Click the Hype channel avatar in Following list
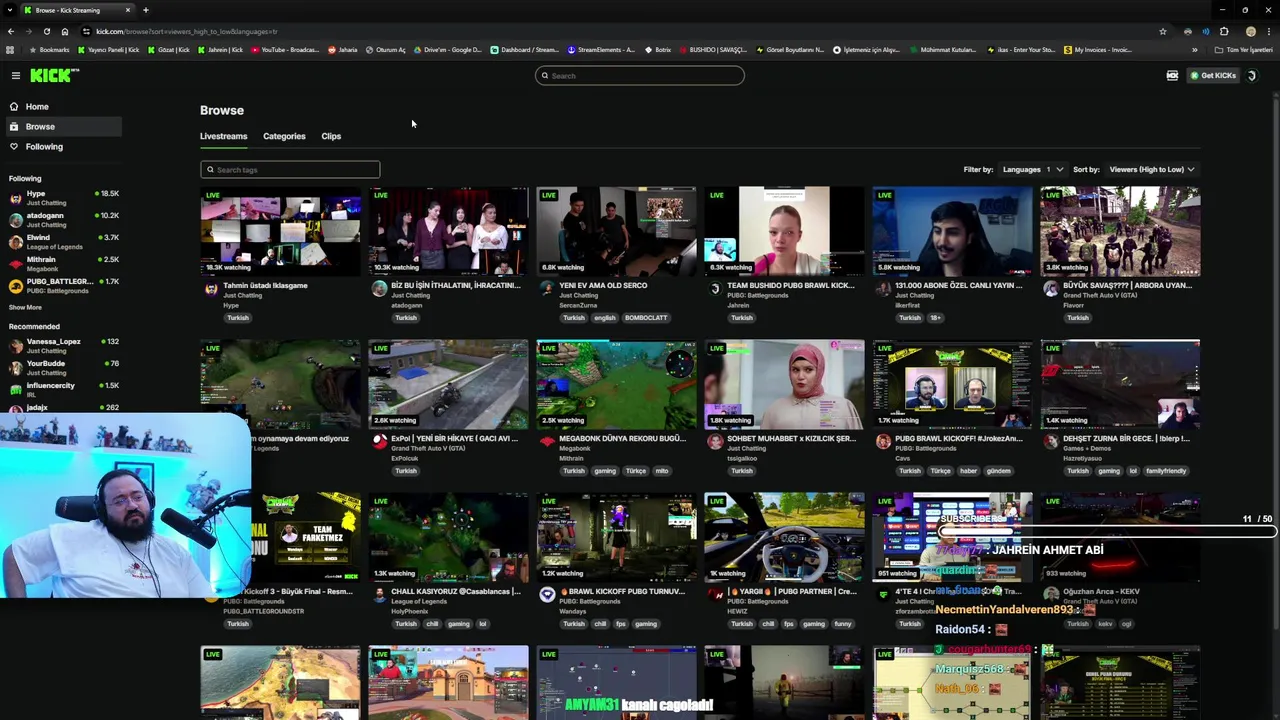 (x=16, y=198)
